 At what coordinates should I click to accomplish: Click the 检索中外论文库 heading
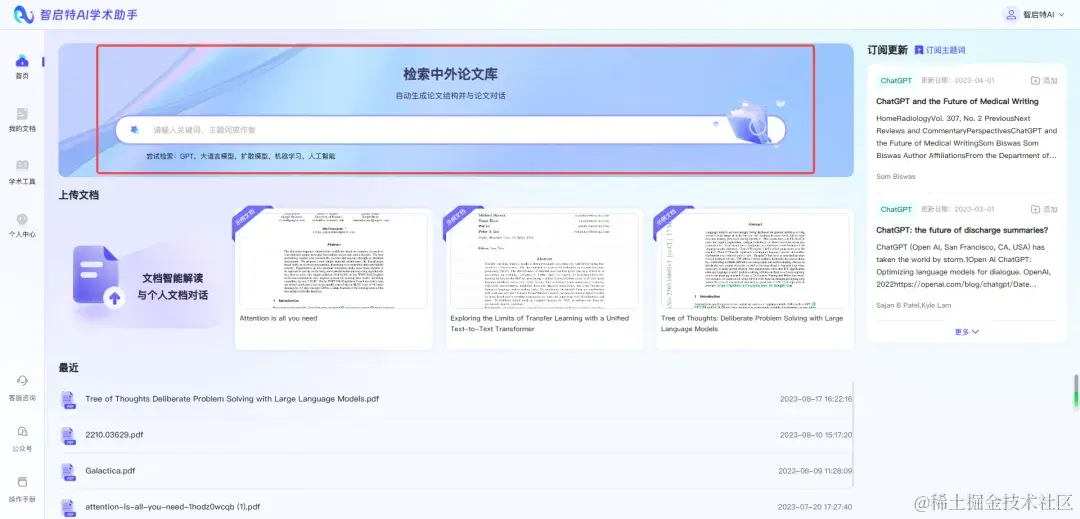[450, 74]
